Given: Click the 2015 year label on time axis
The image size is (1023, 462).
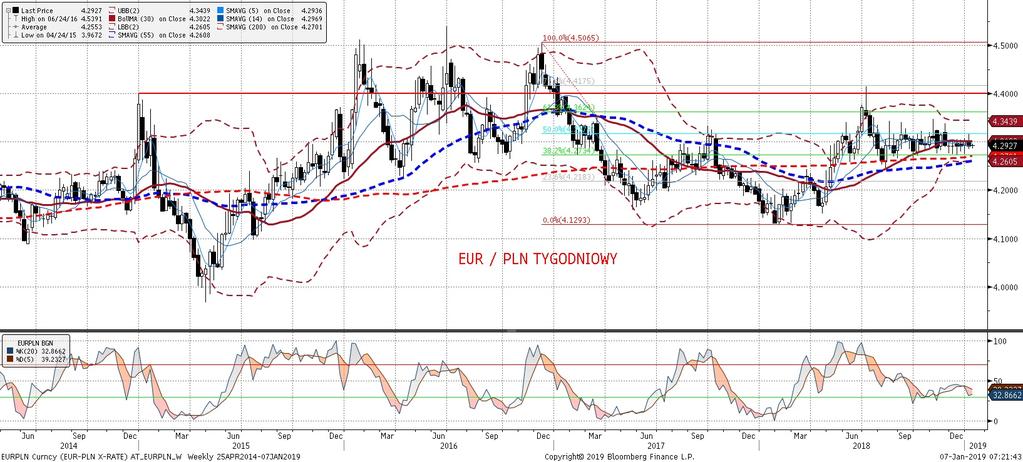Looking at the screenshot, I should (x=239, y=445).
